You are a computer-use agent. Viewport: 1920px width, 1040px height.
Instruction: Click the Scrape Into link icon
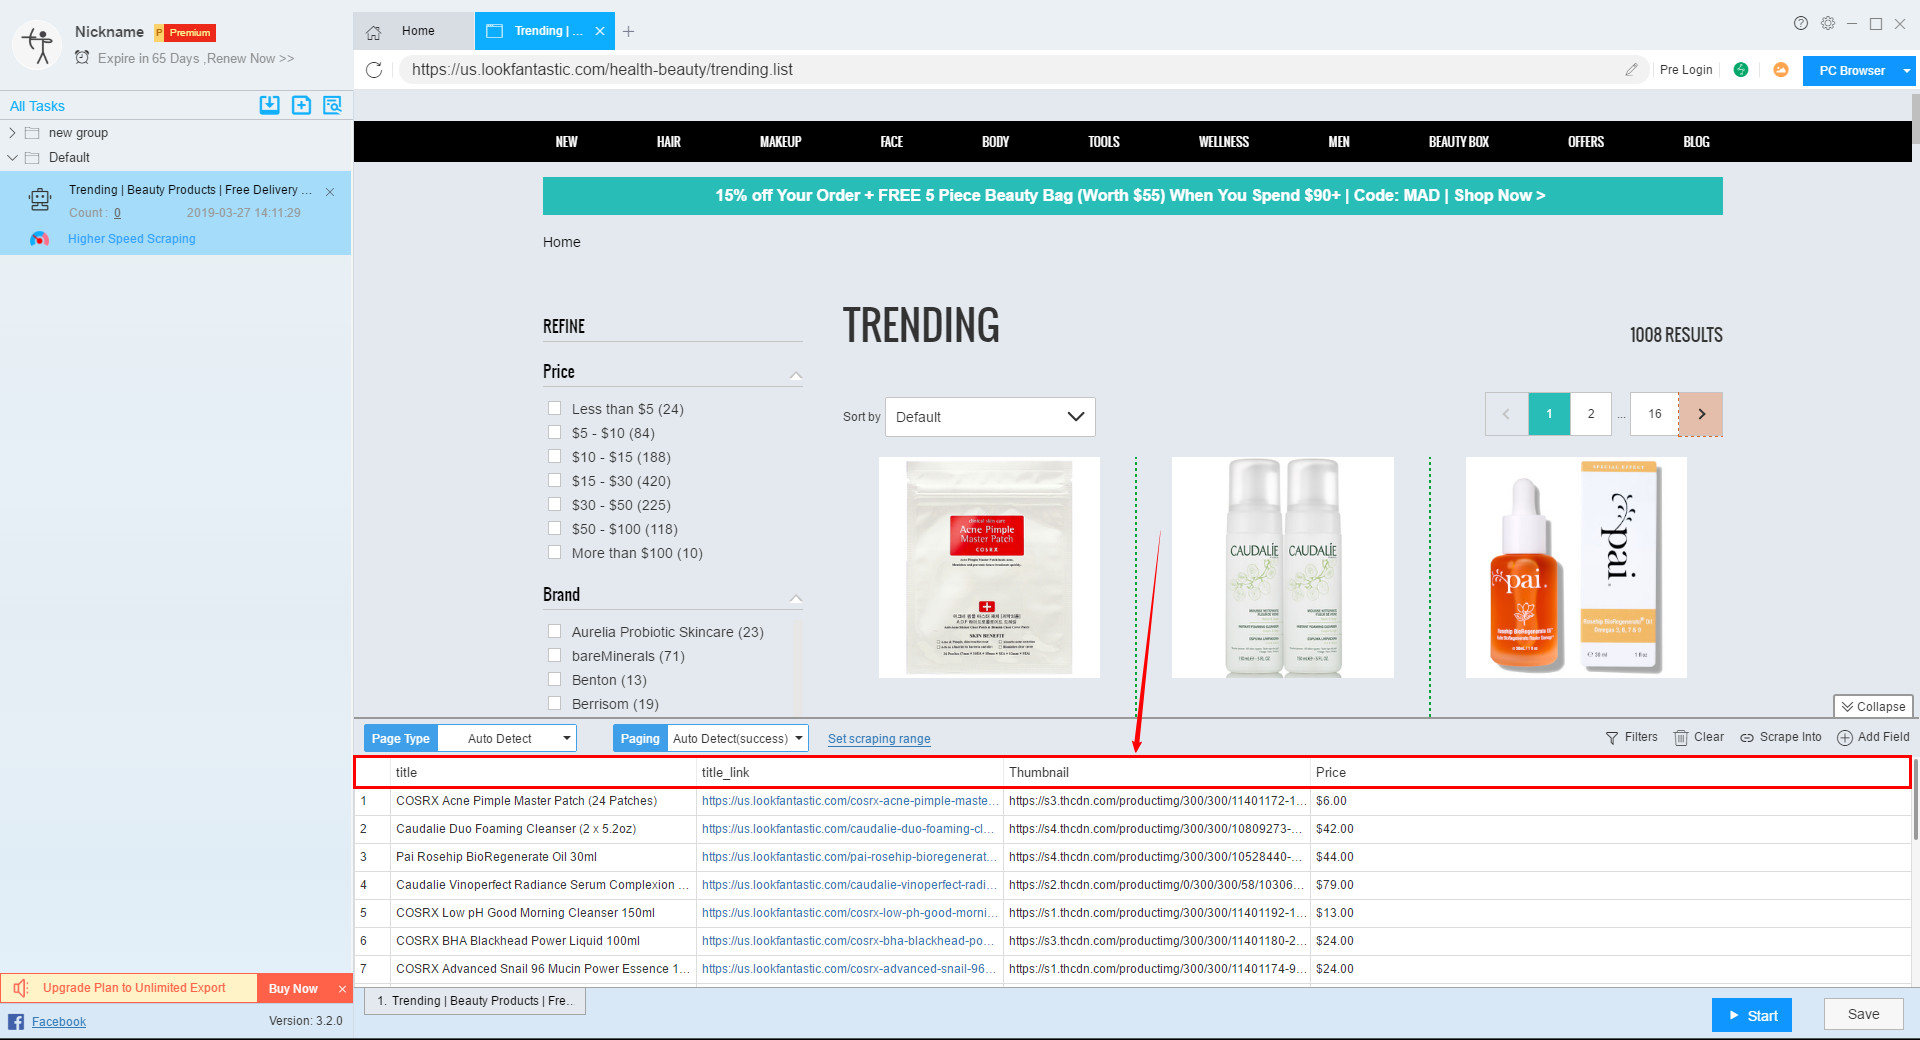tap(1747, 738)
